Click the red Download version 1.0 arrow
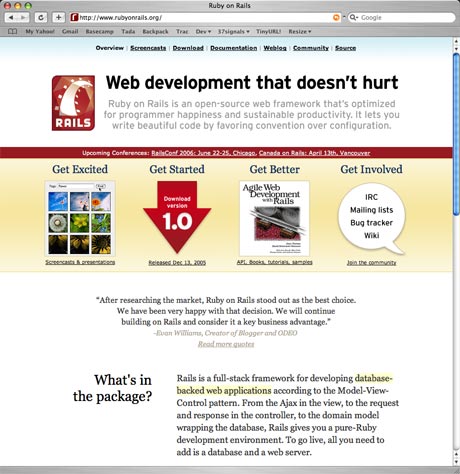This screenshot has width=460, height=474. pos(177,217)
